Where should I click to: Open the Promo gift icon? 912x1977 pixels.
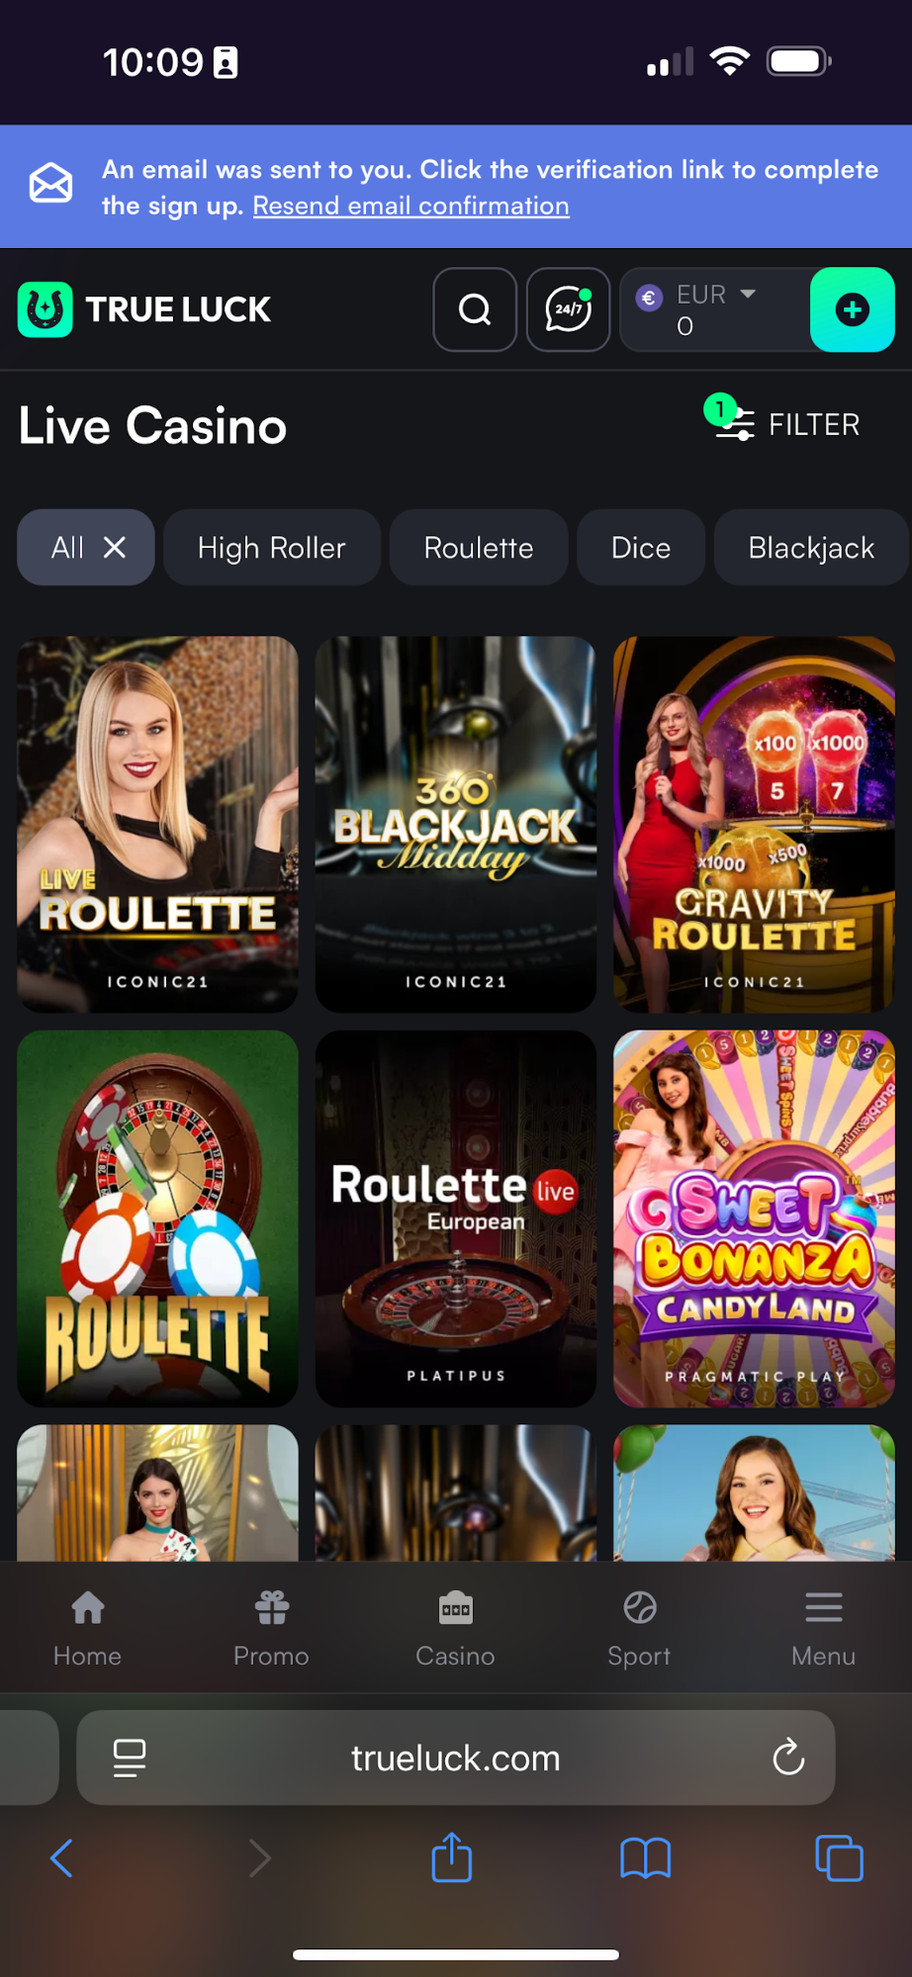271,1609
